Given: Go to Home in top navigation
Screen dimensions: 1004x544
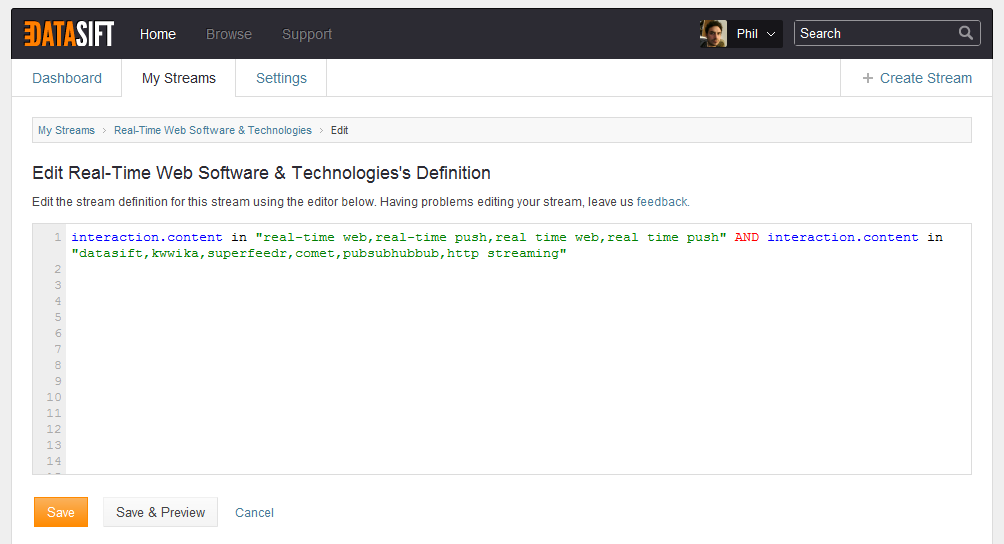Looking at the screenshot, I should click(x=158, y=34).
